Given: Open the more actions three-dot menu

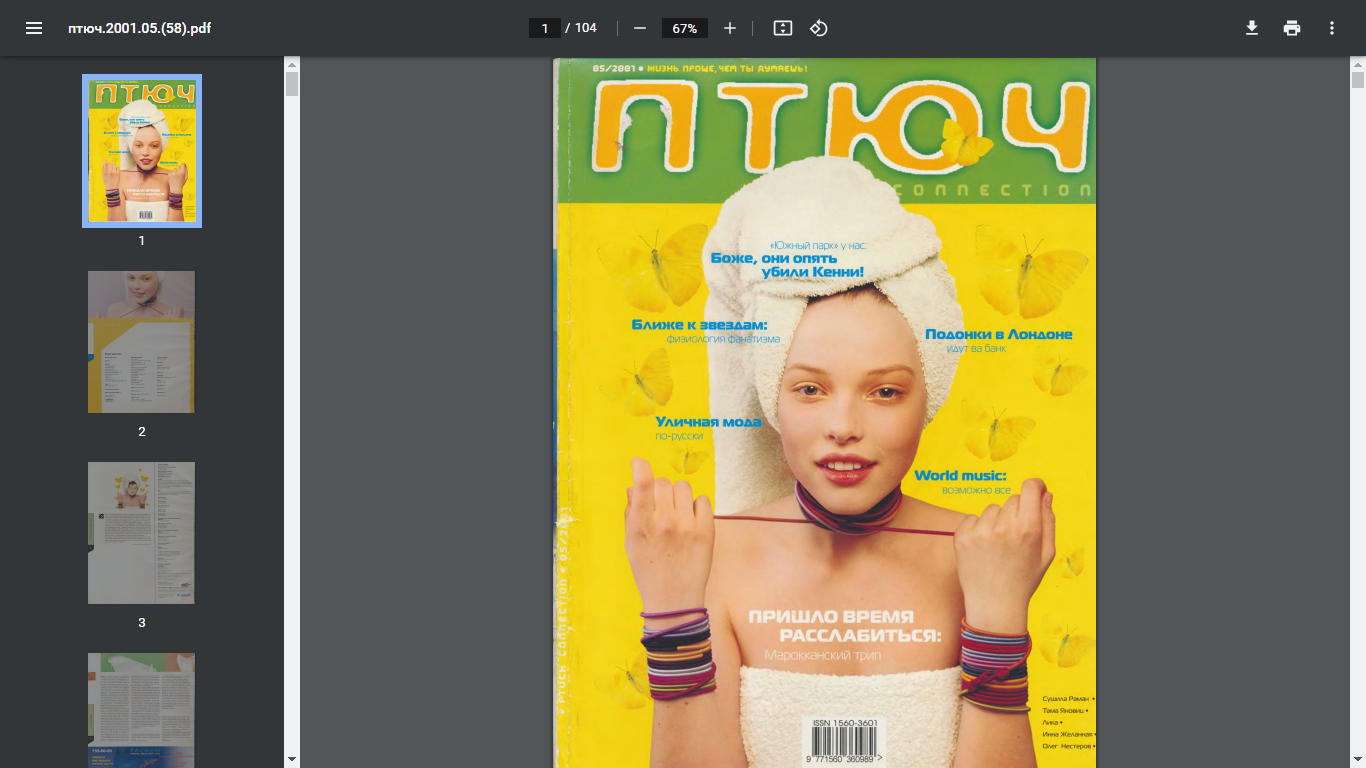Looking at the screenshot, I should 1332,28.
